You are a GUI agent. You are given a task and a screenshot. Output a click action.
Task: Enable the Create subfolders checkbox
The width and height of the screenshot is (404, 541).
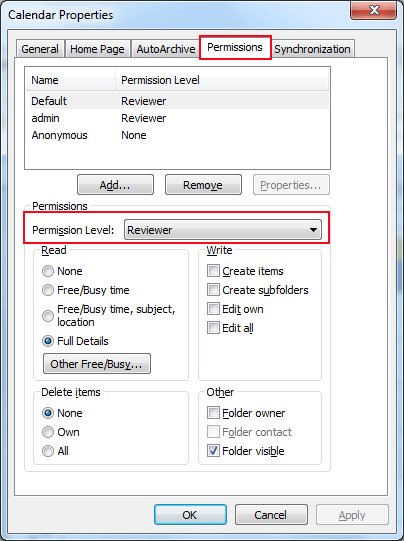213,289
